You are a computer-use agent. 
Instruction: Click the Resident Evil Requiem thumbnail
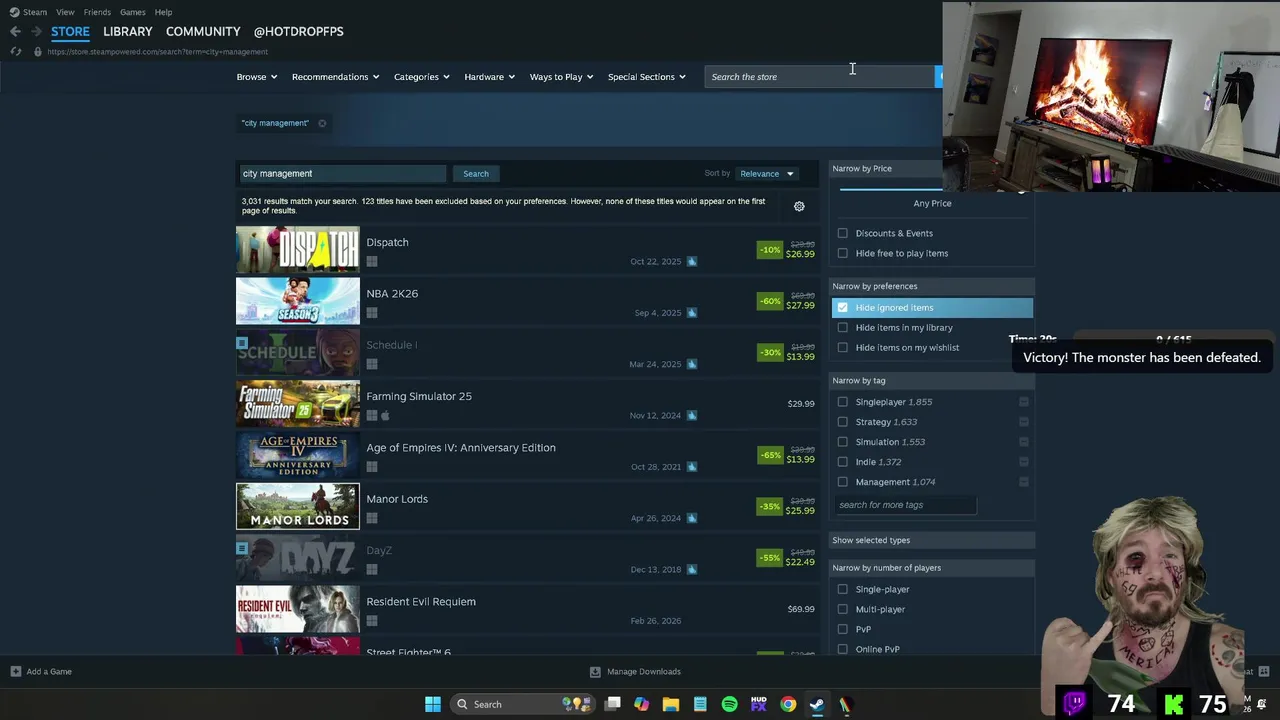pos(297,609)
